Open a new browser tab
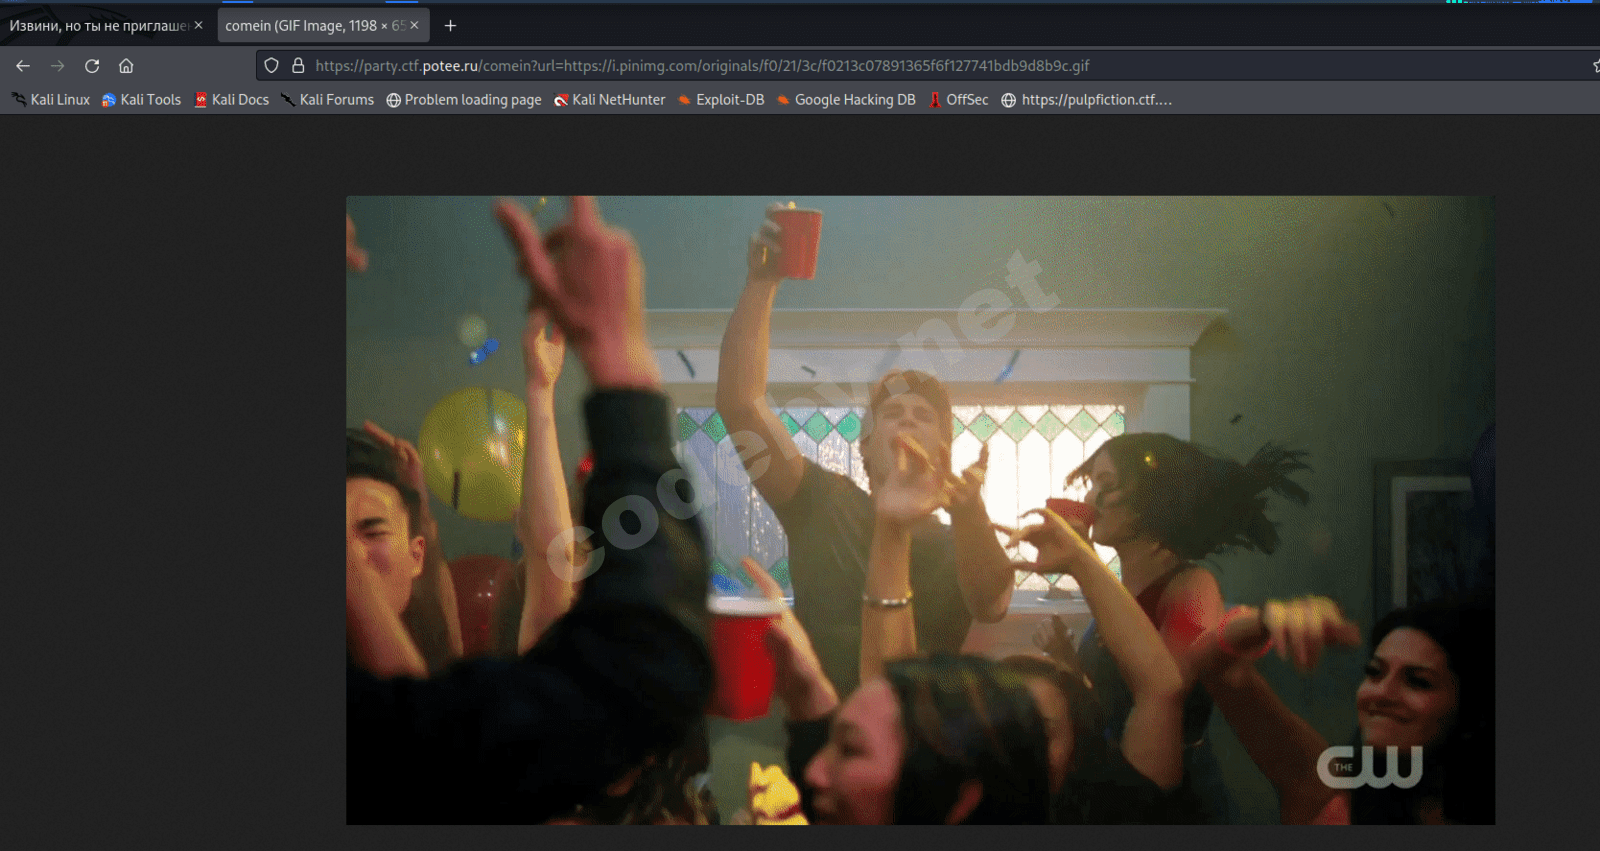This screenshot has height=851, width=1600. 450,25
